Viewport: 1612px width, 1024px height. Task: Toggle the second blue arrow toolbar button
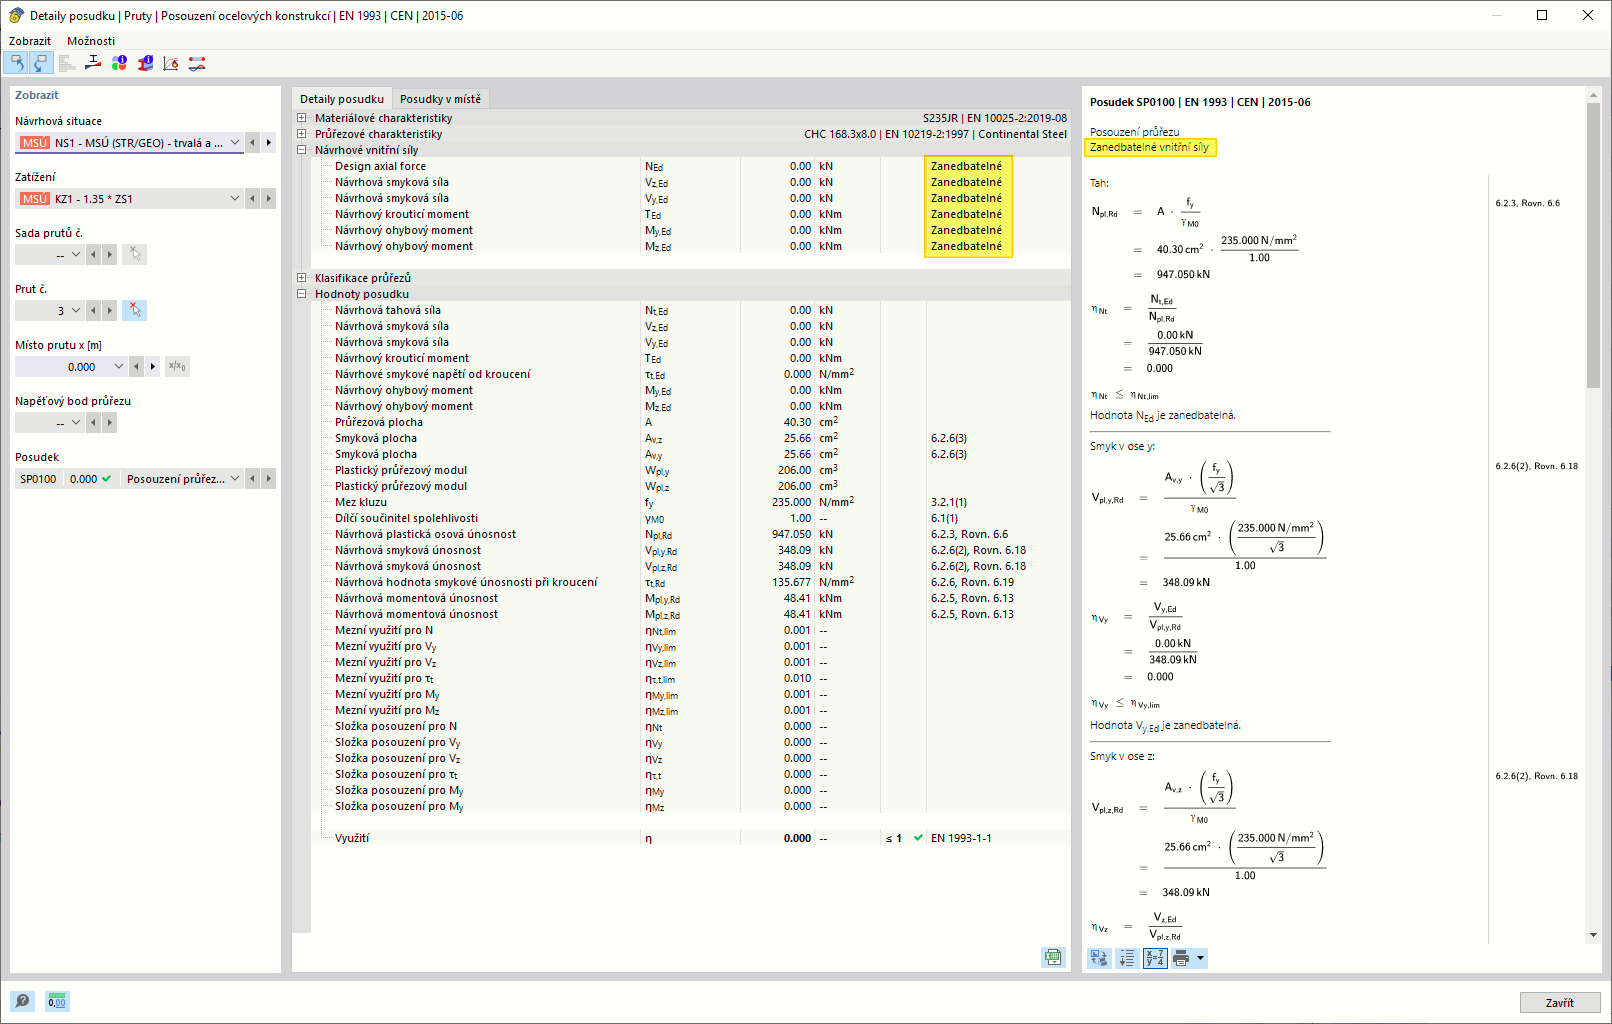tap(40, 63)
